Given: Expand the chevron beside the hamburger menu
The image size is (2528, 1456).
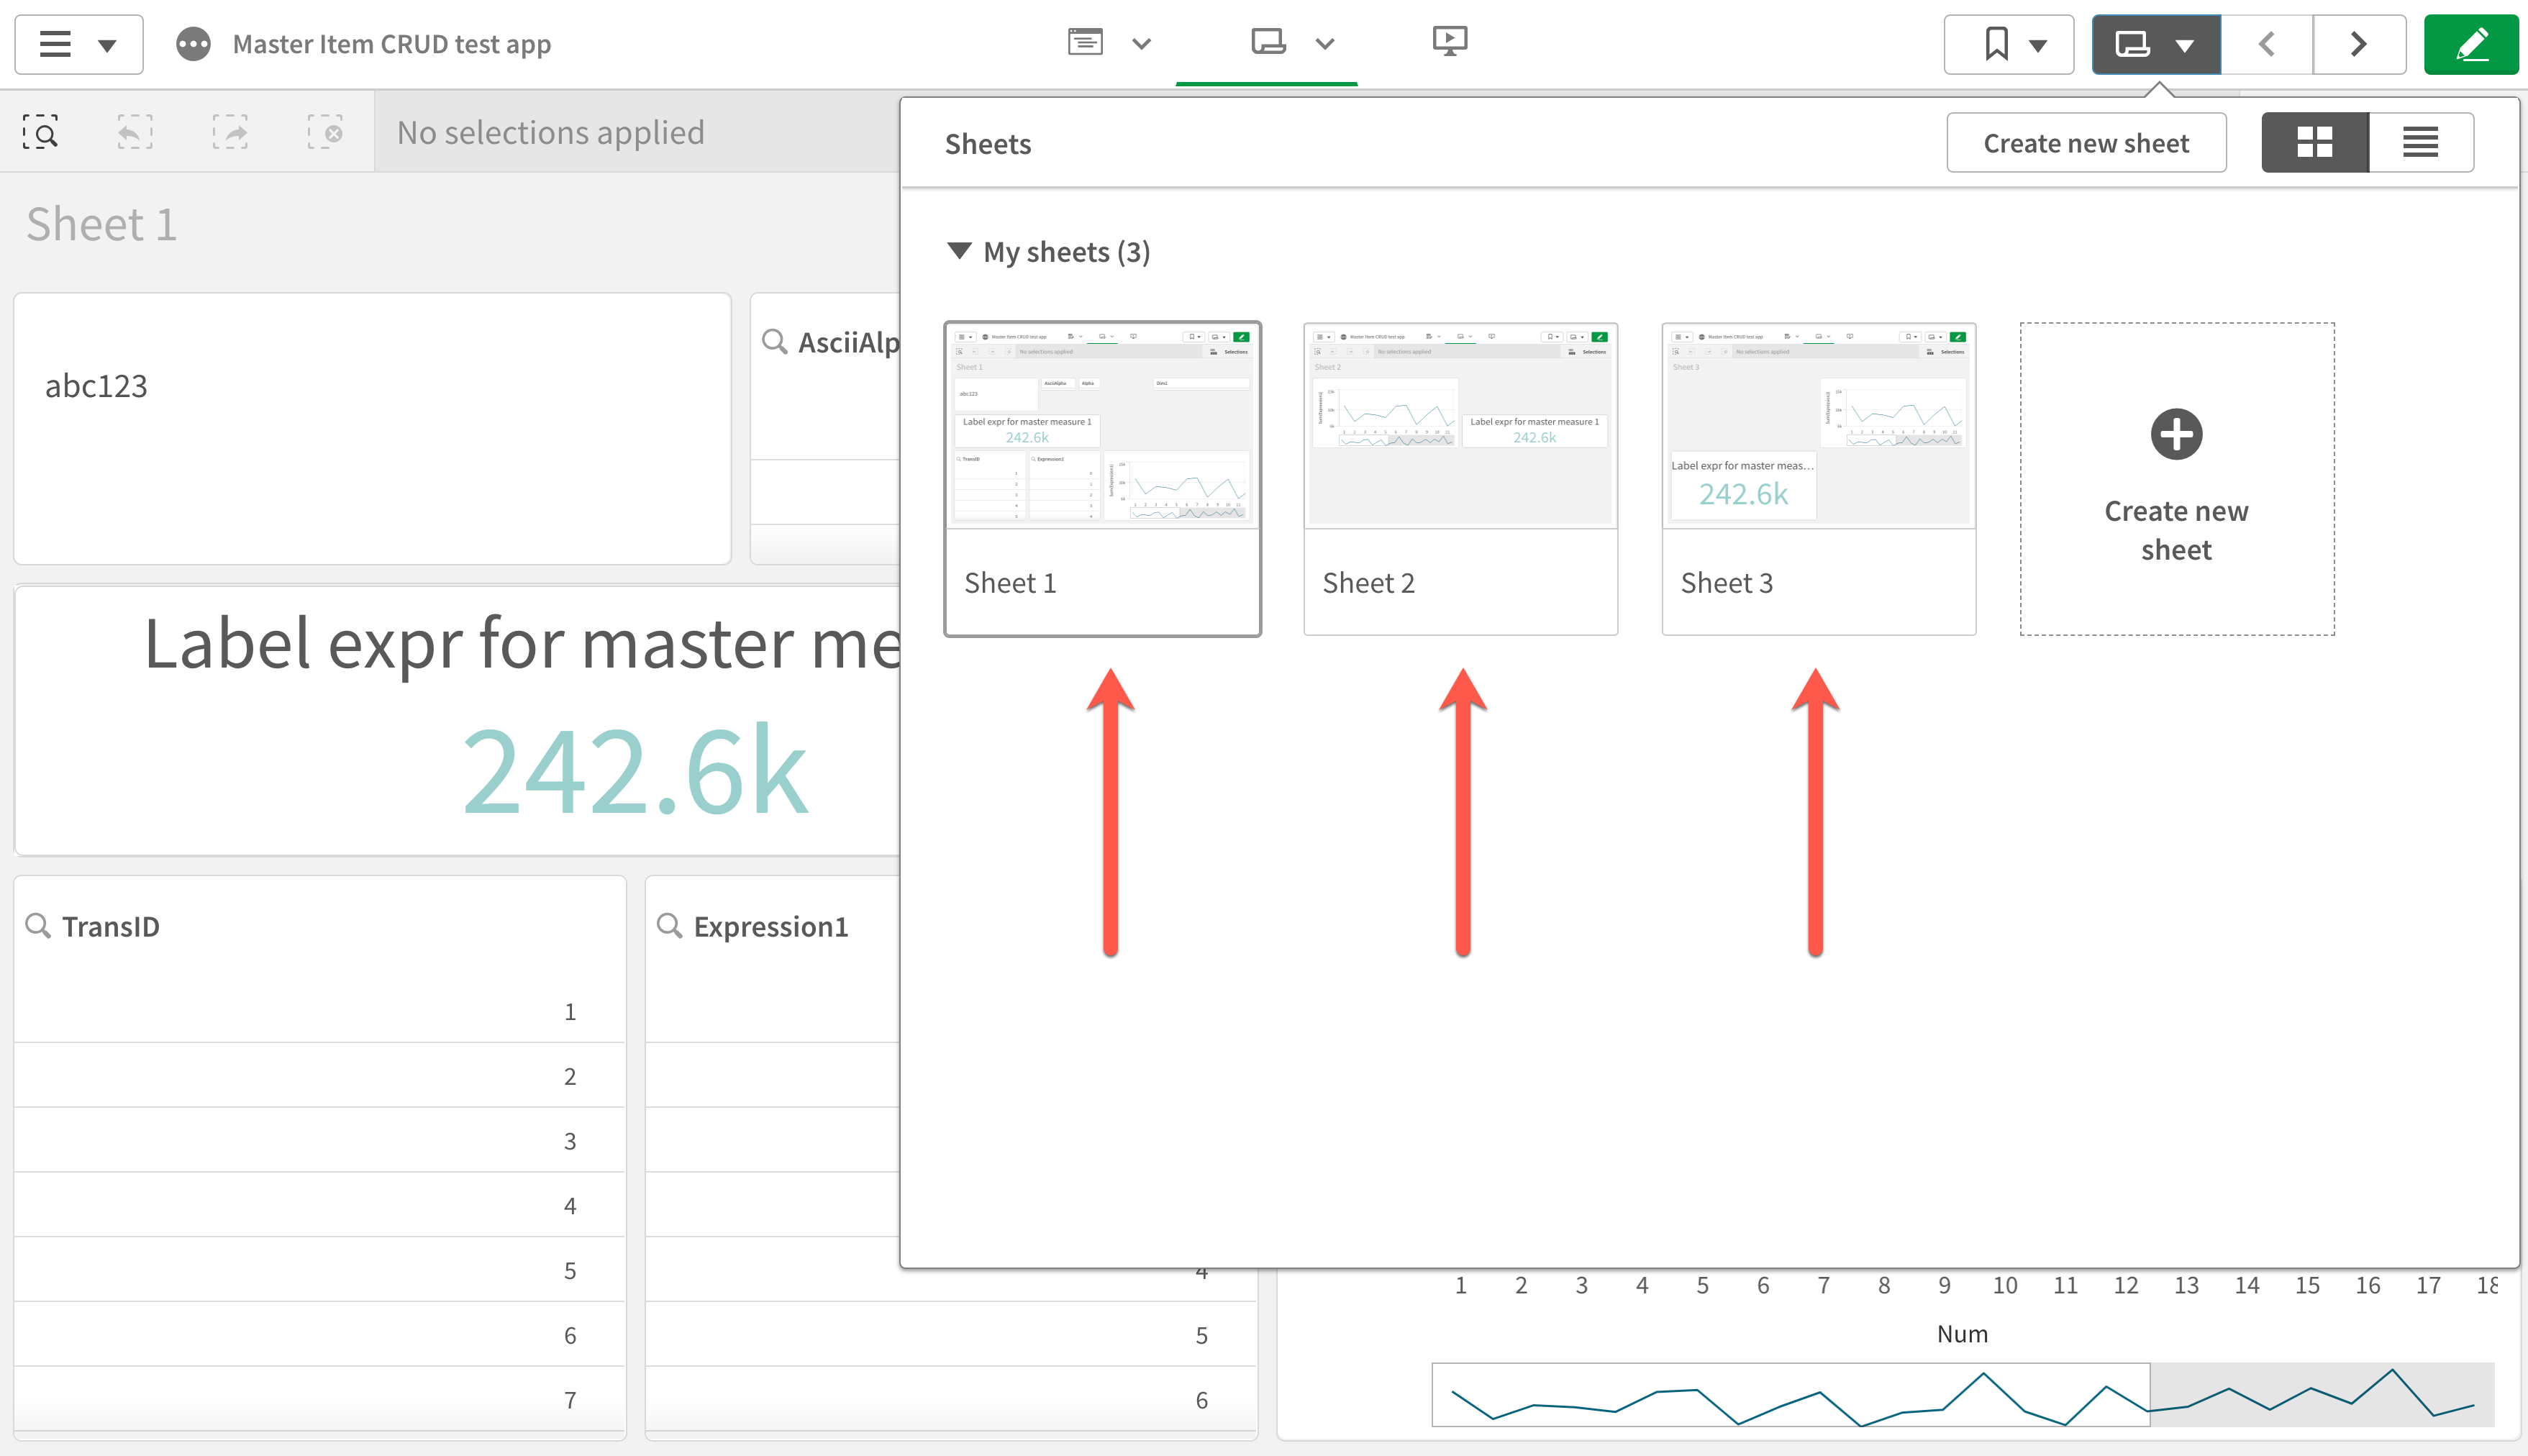Looking at the screenshot, I should [x=106, y=44].
